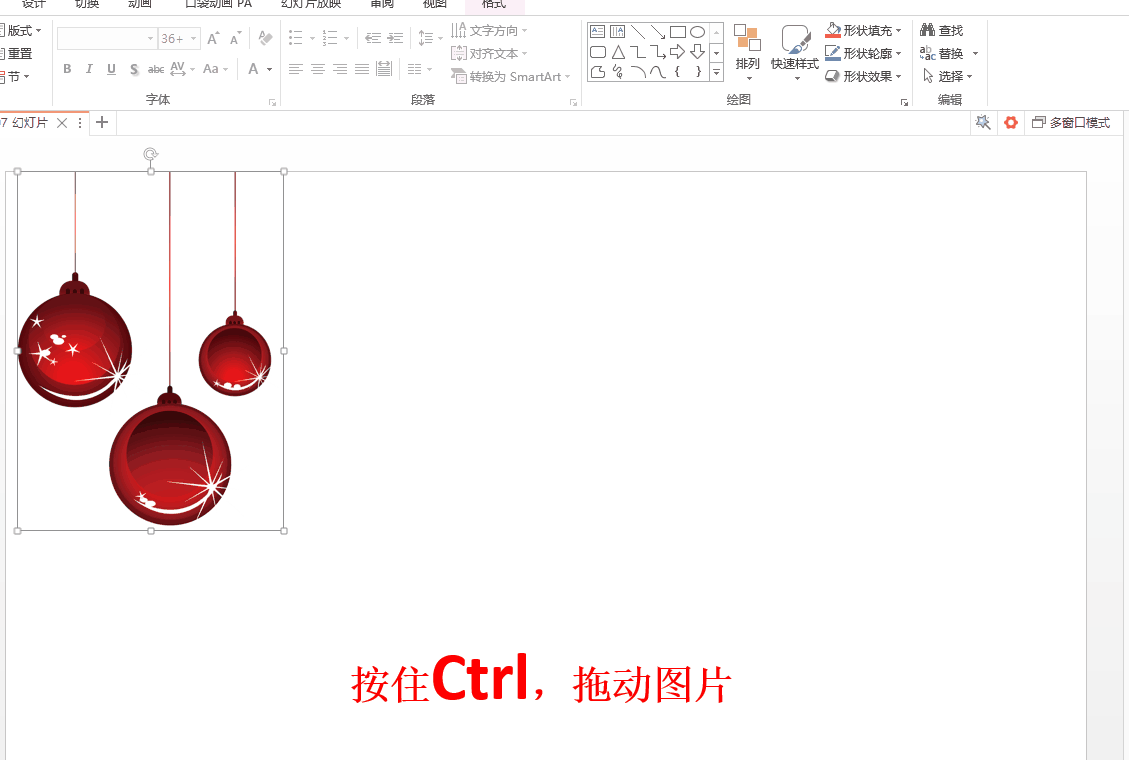Open 形状效果 shape effects menu
The height and width of the screenshot is (760, 1129).
[863, 76]
